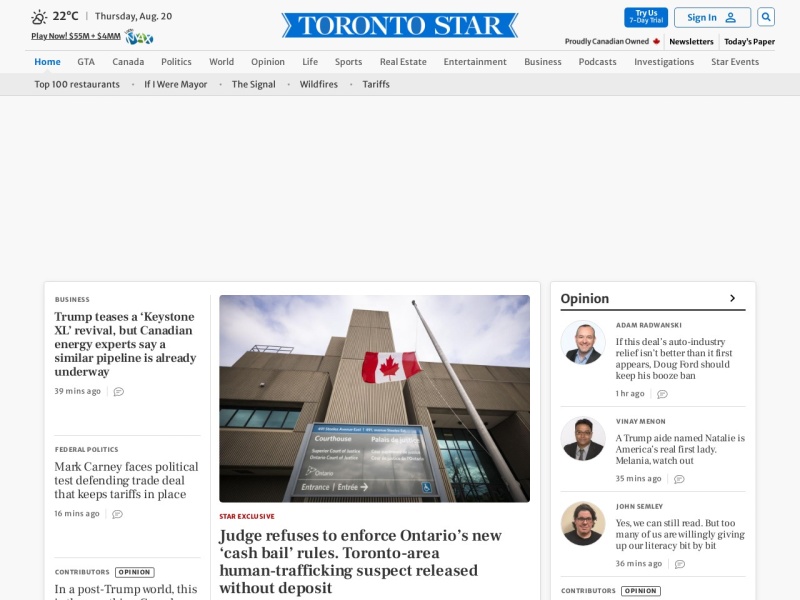The image size is (800, 600).
Task: Open Doug Ford booze ban column
Action: (674, 359)
